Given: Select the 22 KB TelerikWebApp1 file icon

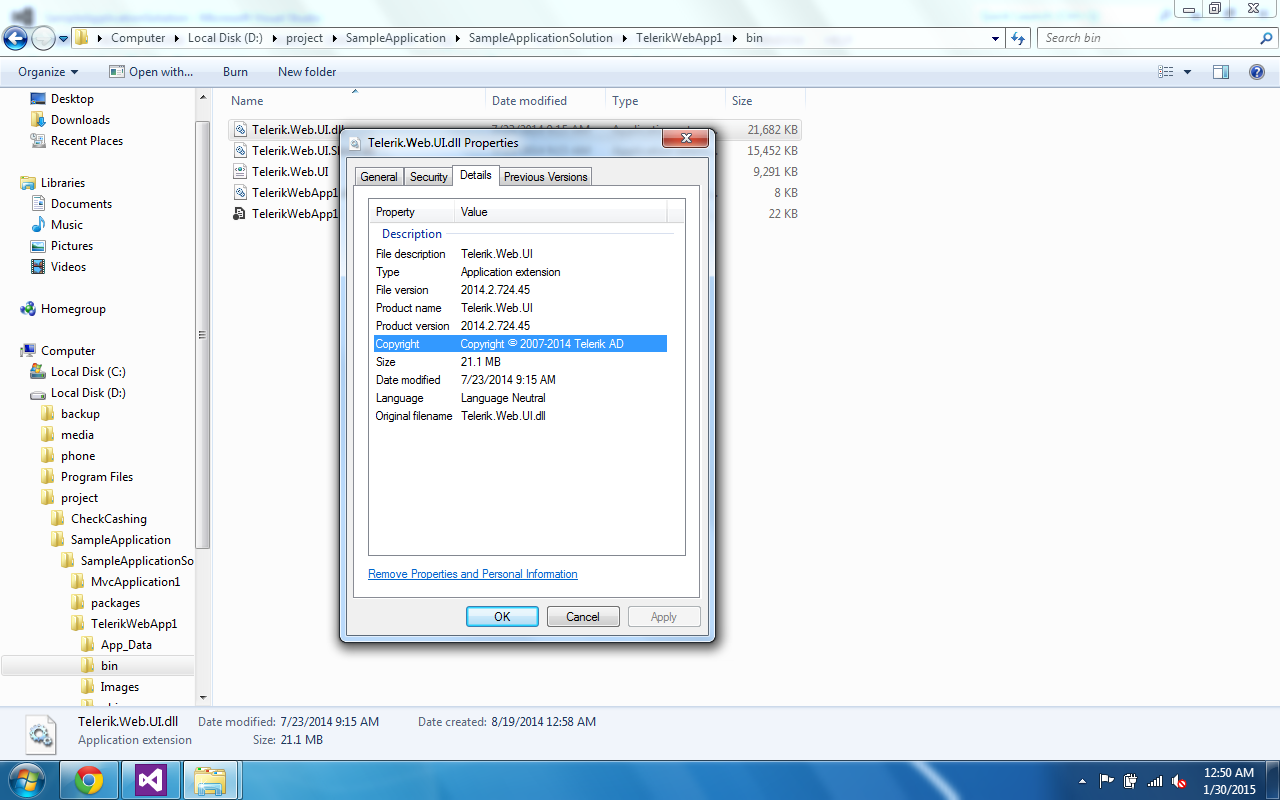Looking at the screenshot, I should click(x=240, y=214).
